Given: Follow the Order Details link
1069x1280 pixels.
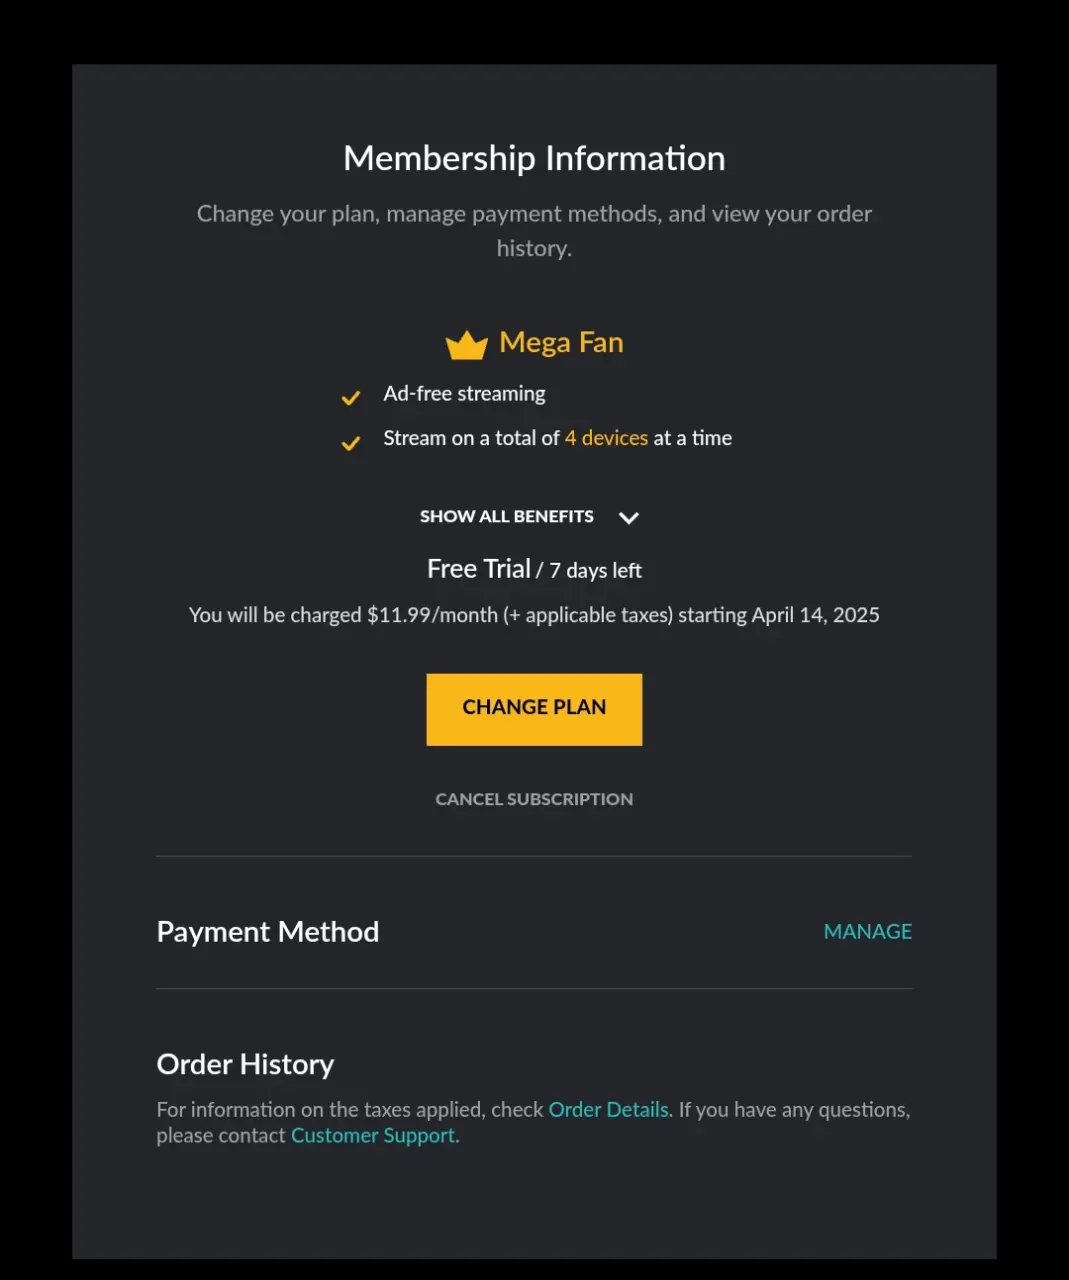Looking at the screenshot, I should (609, 1110).
